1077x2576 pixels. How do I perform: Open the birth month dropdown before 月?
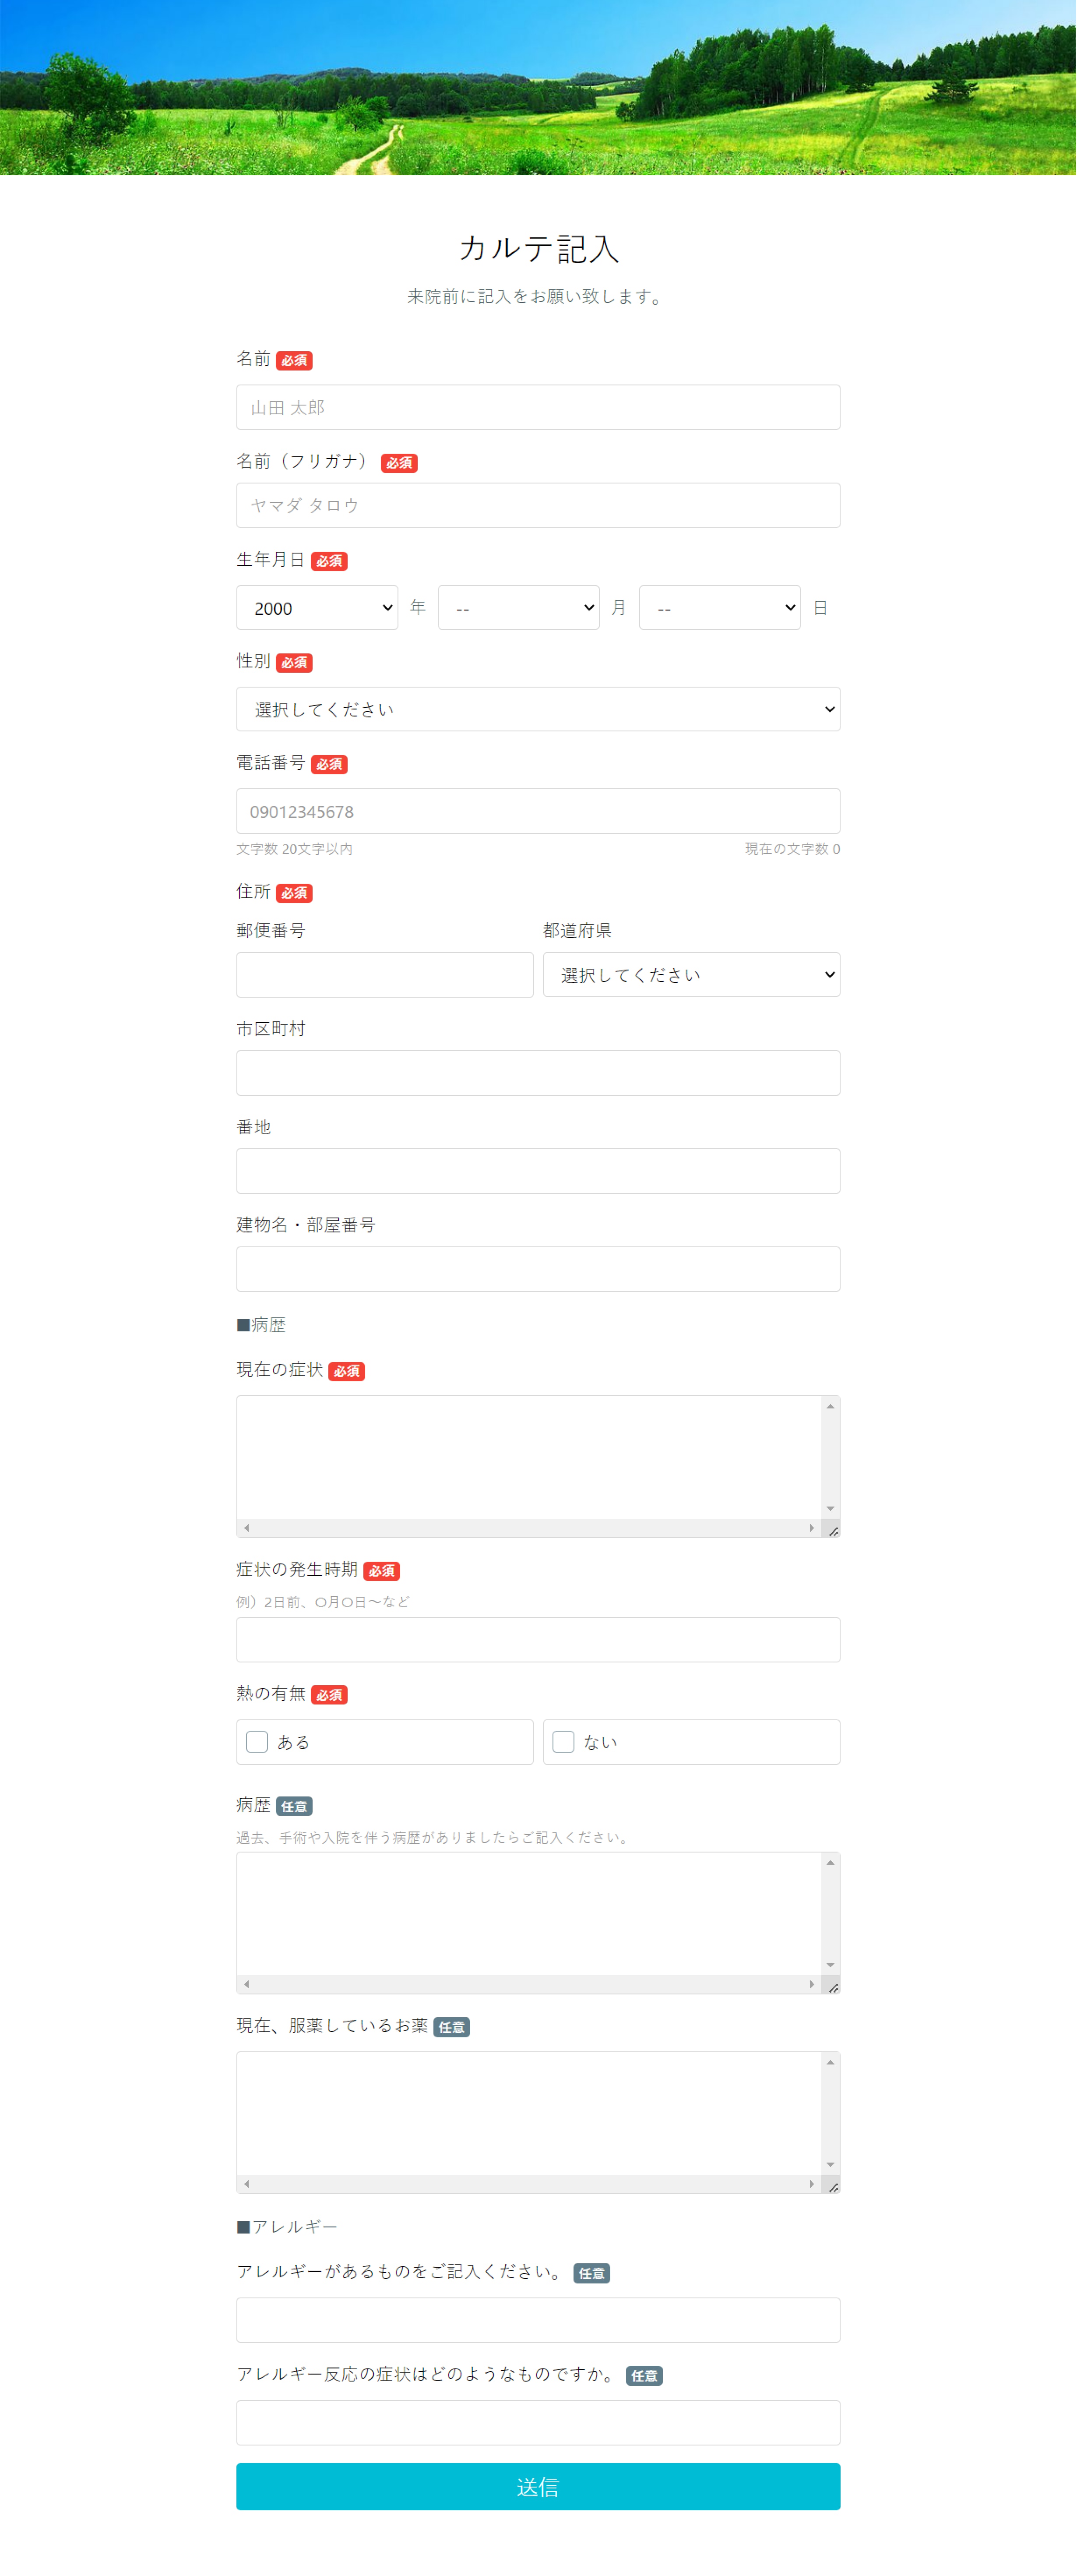(x=518, y=607)
